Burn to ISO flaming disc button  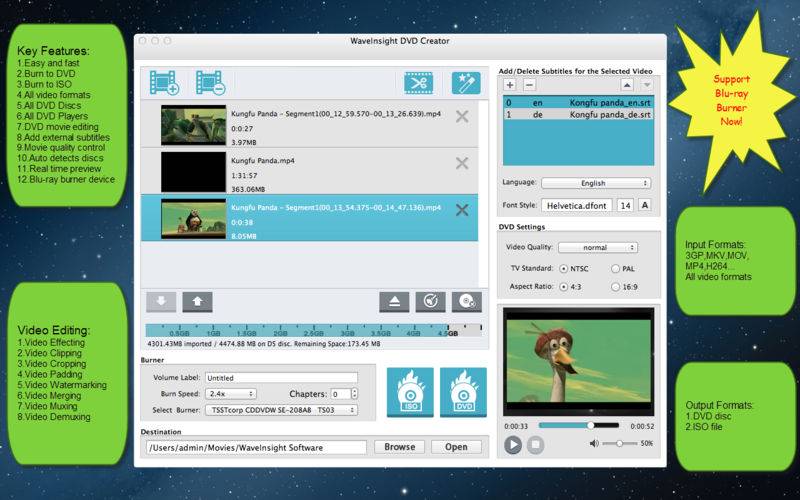click(410, 392)
